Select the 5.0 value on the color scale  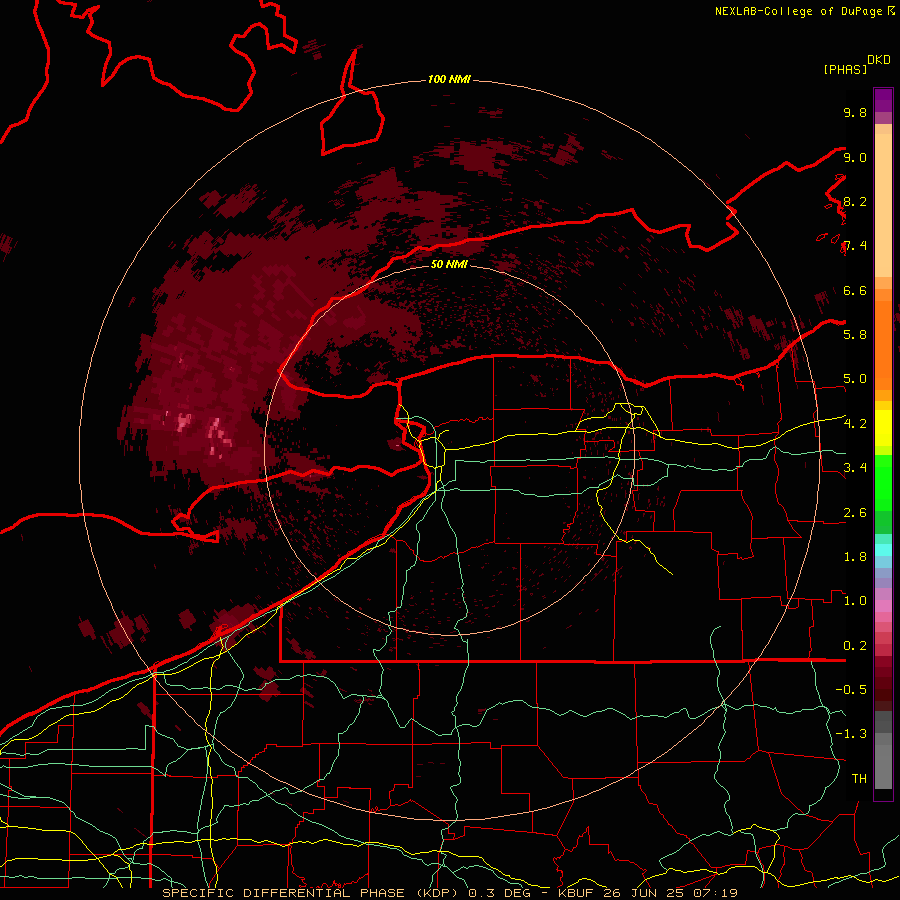coord(855,379)
